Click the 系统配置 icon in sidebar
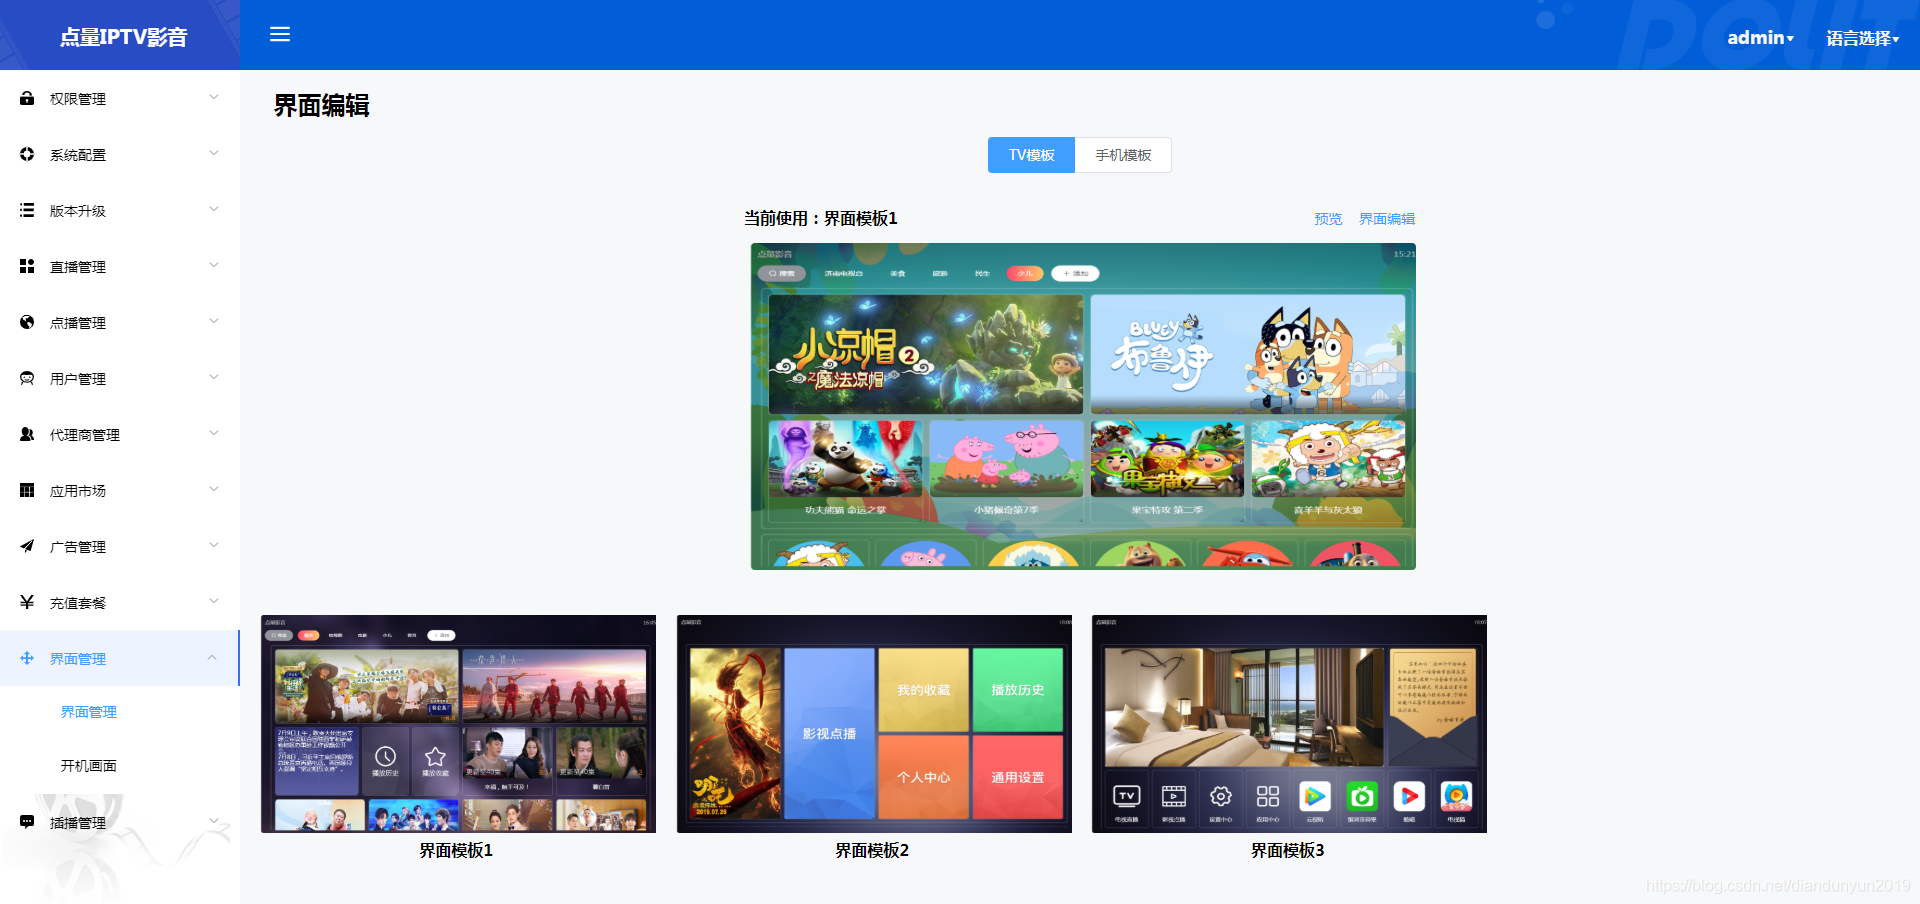 pyautogui.click(x=27, y=154)
